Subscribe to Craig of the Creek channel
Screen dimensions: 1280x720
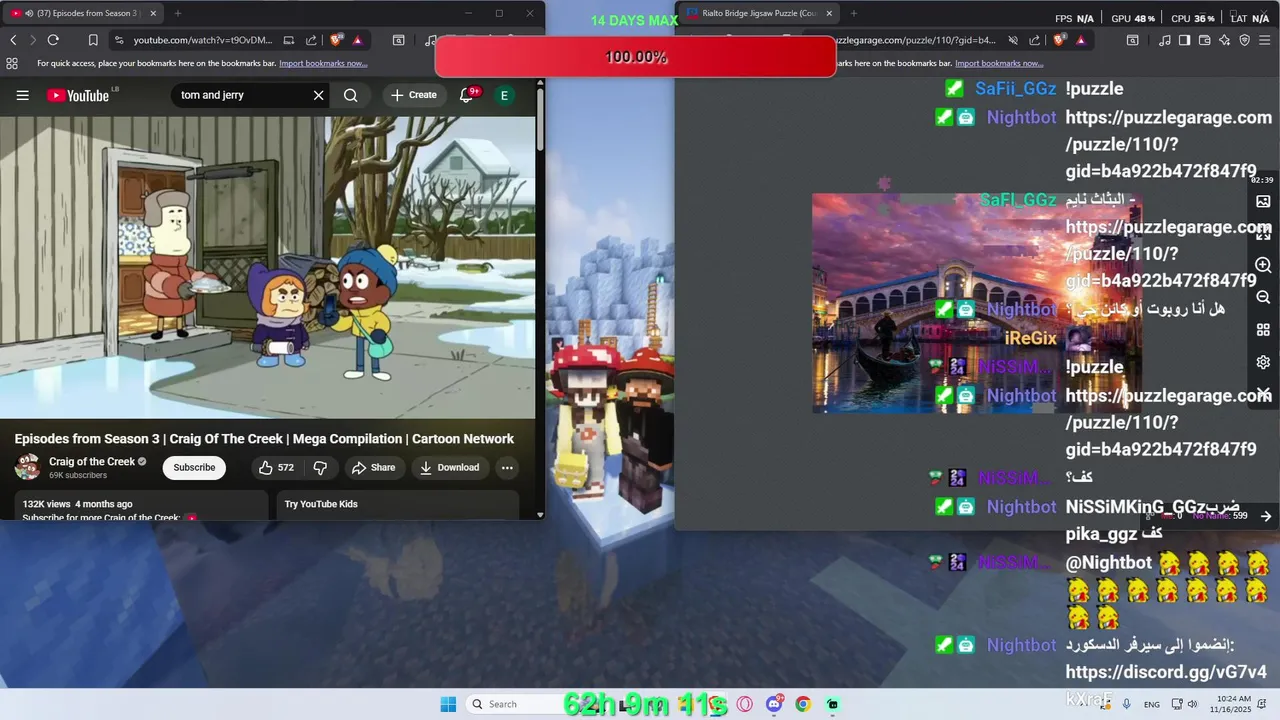pos(194,467)
